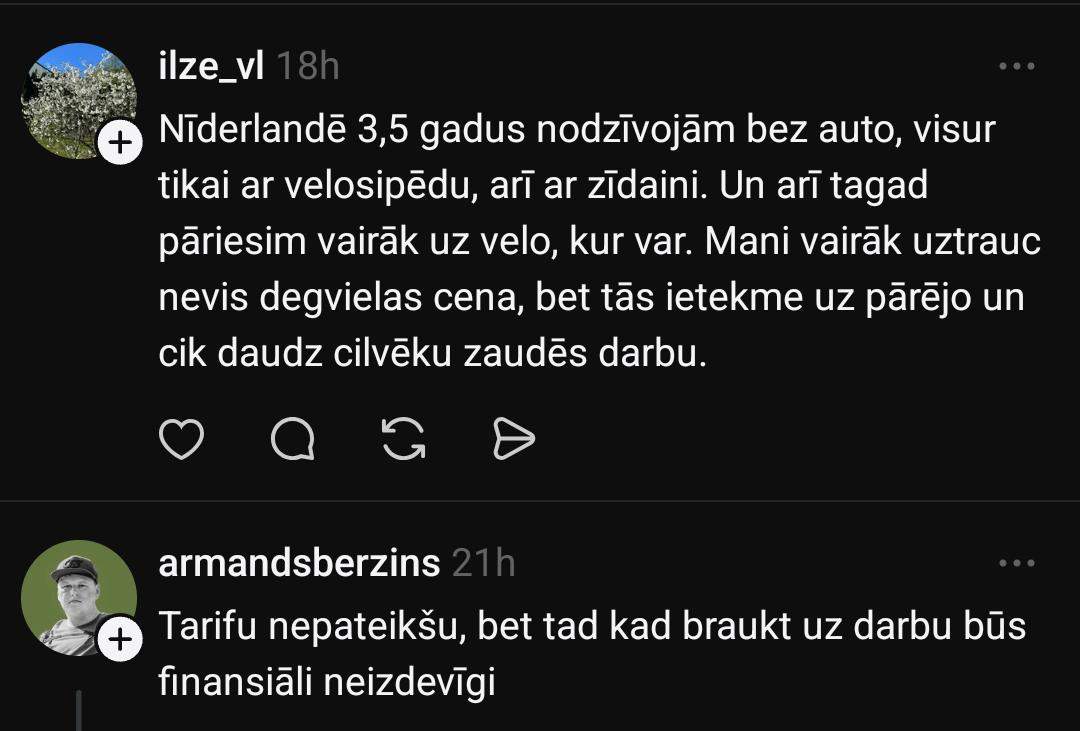
Task: Open ilze_vl's post about living without a car
Action: (590, 242)
